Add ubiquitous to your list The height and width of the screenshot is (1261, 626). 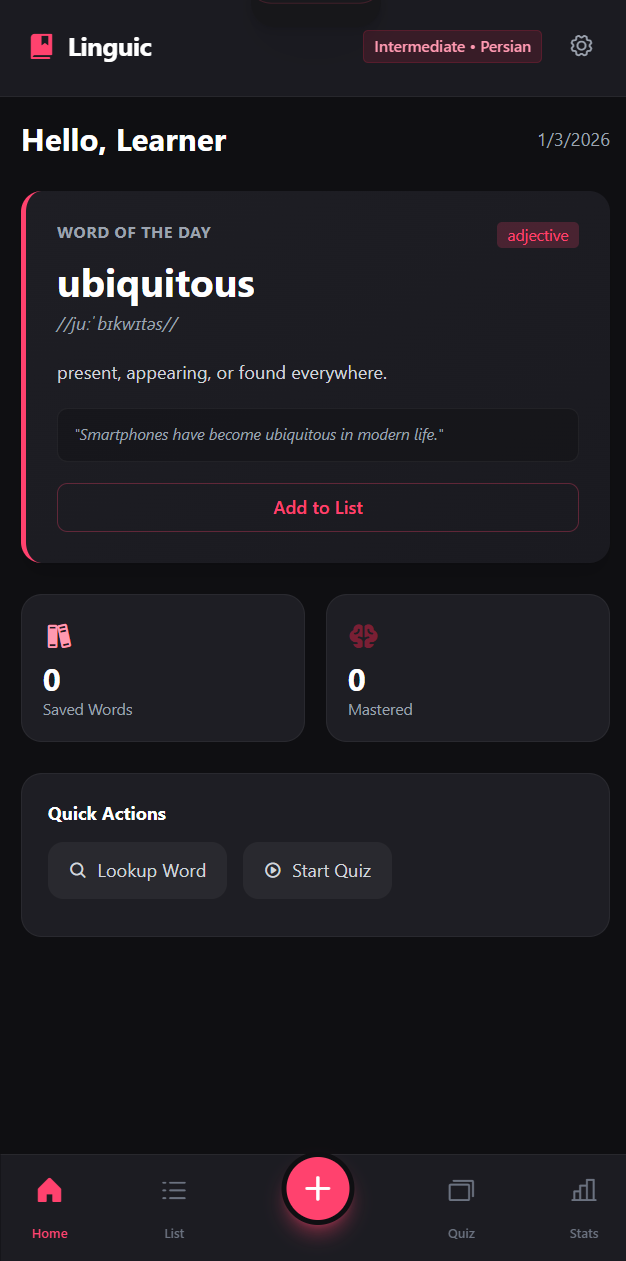(317, 507)
